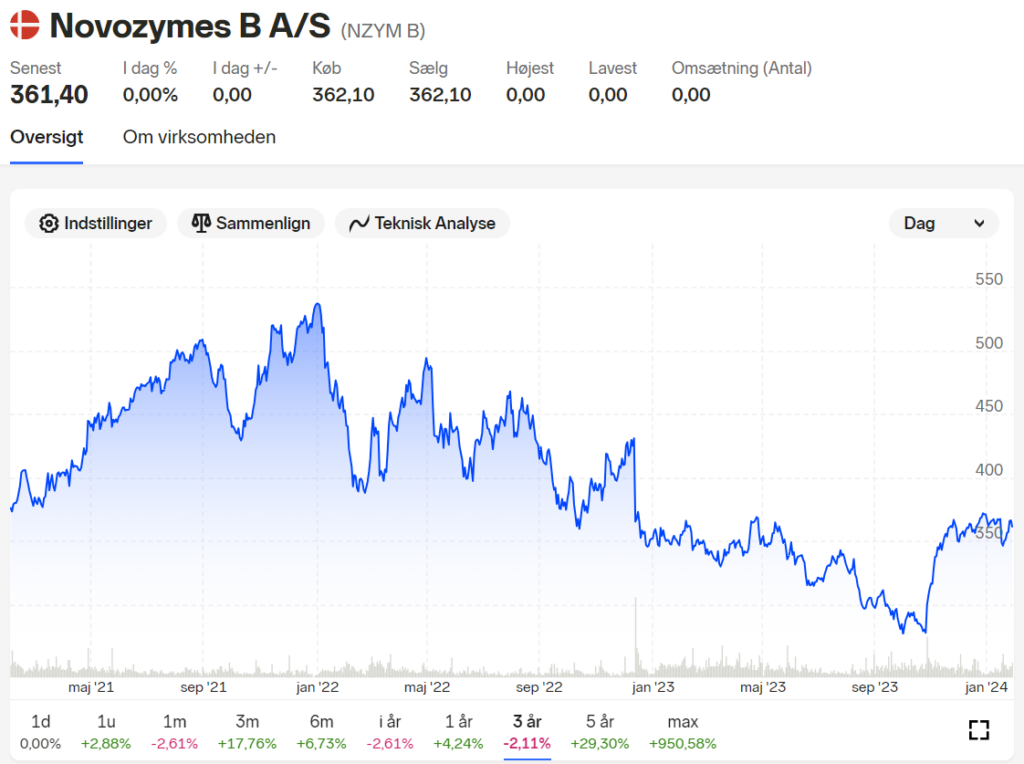Select the 3m time range

click(247, 731)
